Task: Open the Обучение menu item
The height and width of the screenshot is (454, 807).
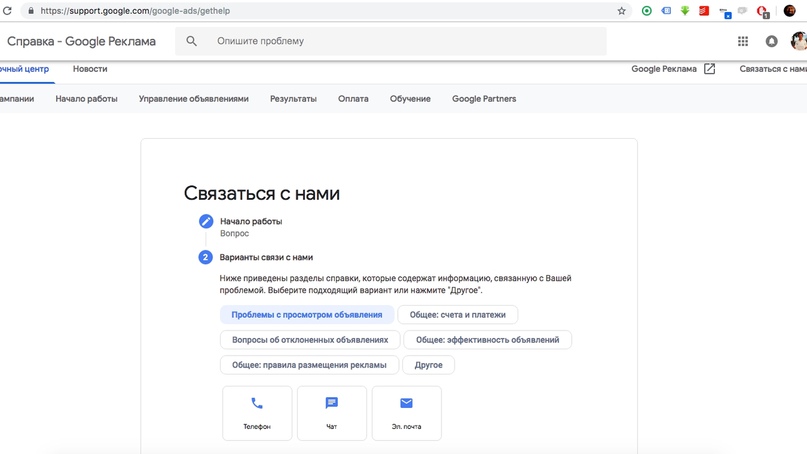Action: 410,99
